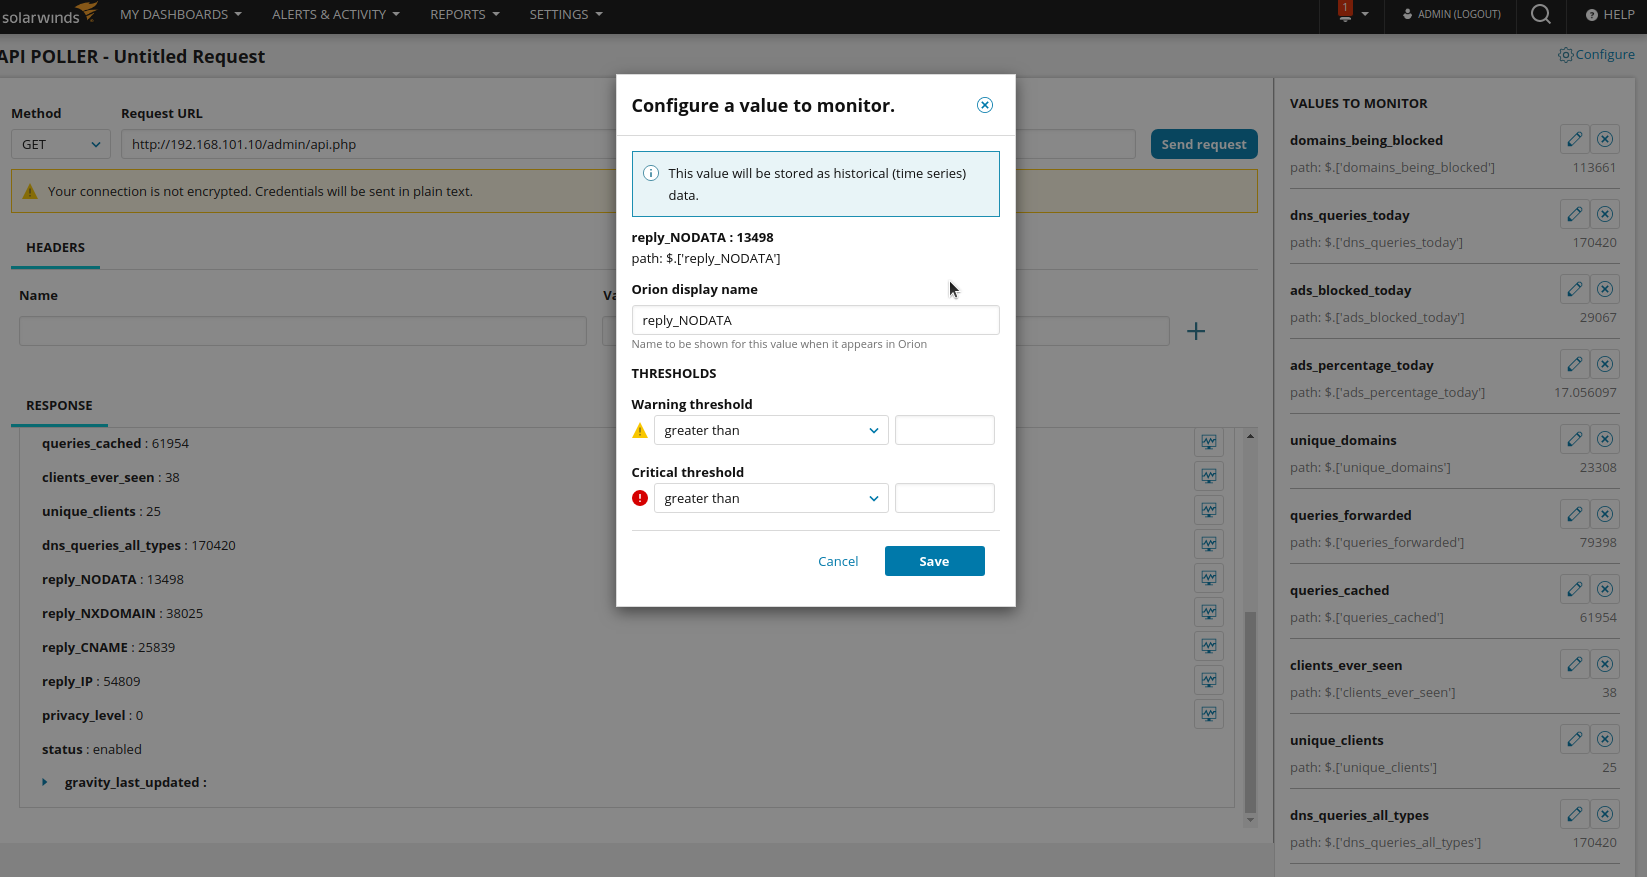Open the Settings menu
The image size is (1647, 877).
click(566, 14)
